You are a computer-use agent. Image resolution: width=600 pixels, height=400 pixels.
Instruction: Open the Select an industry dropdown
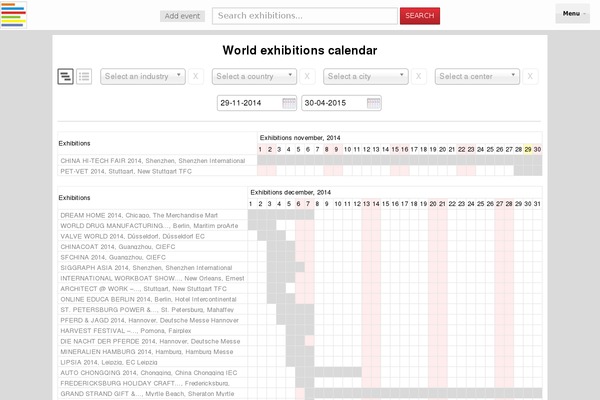click(x=143, y=76)
